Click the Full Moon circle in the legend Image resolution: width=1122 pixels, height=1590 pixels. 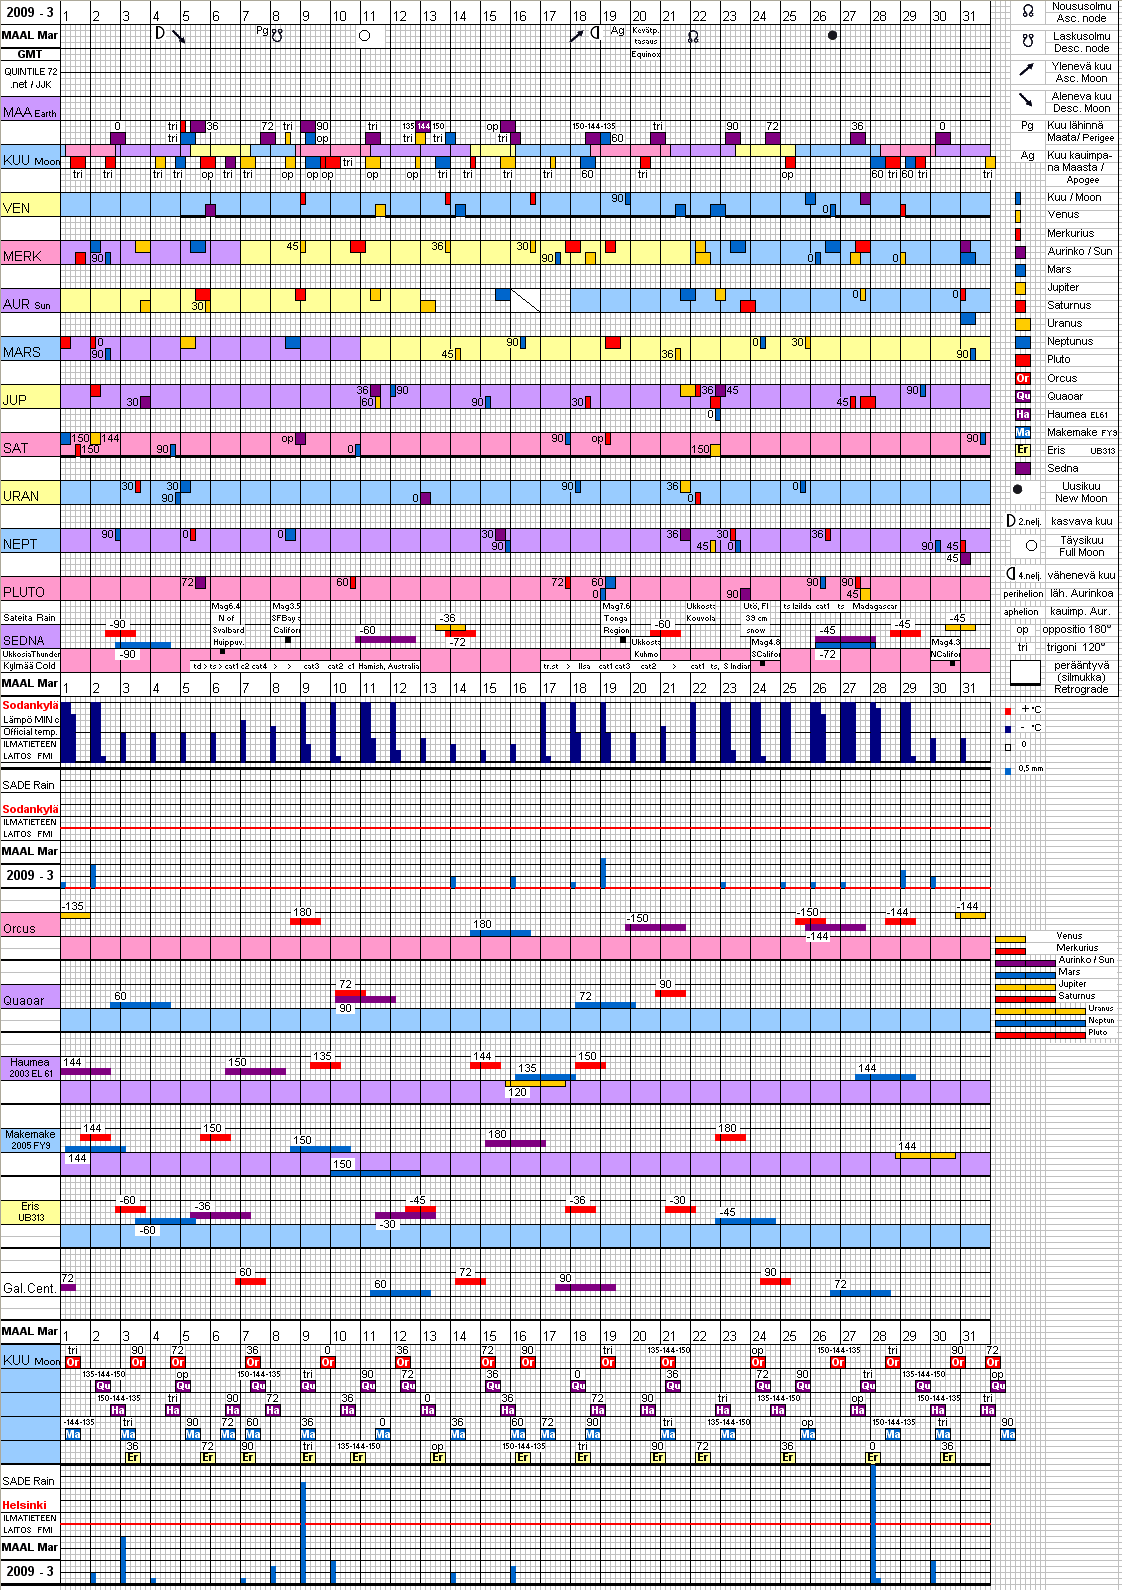[x=1031, y=545]
